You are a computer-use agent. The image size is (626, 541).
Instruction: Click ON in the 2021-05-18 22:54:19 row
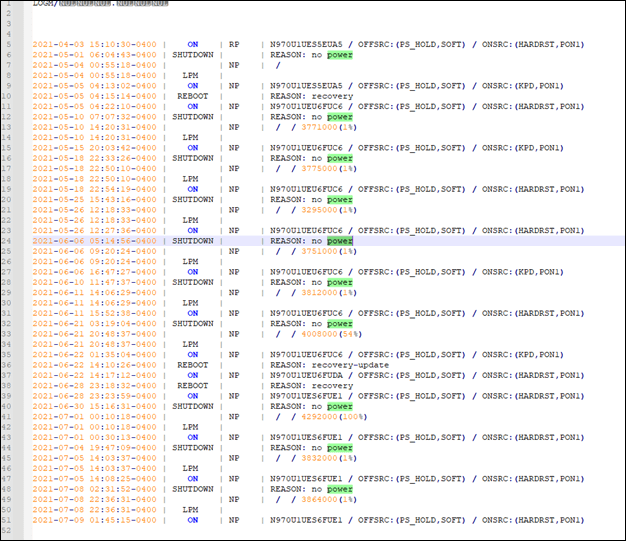click(193, 189)
